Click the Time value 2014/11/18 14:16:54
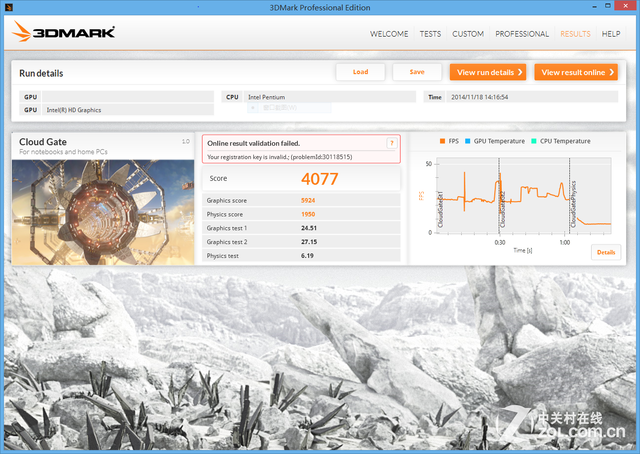 point(532,97)
